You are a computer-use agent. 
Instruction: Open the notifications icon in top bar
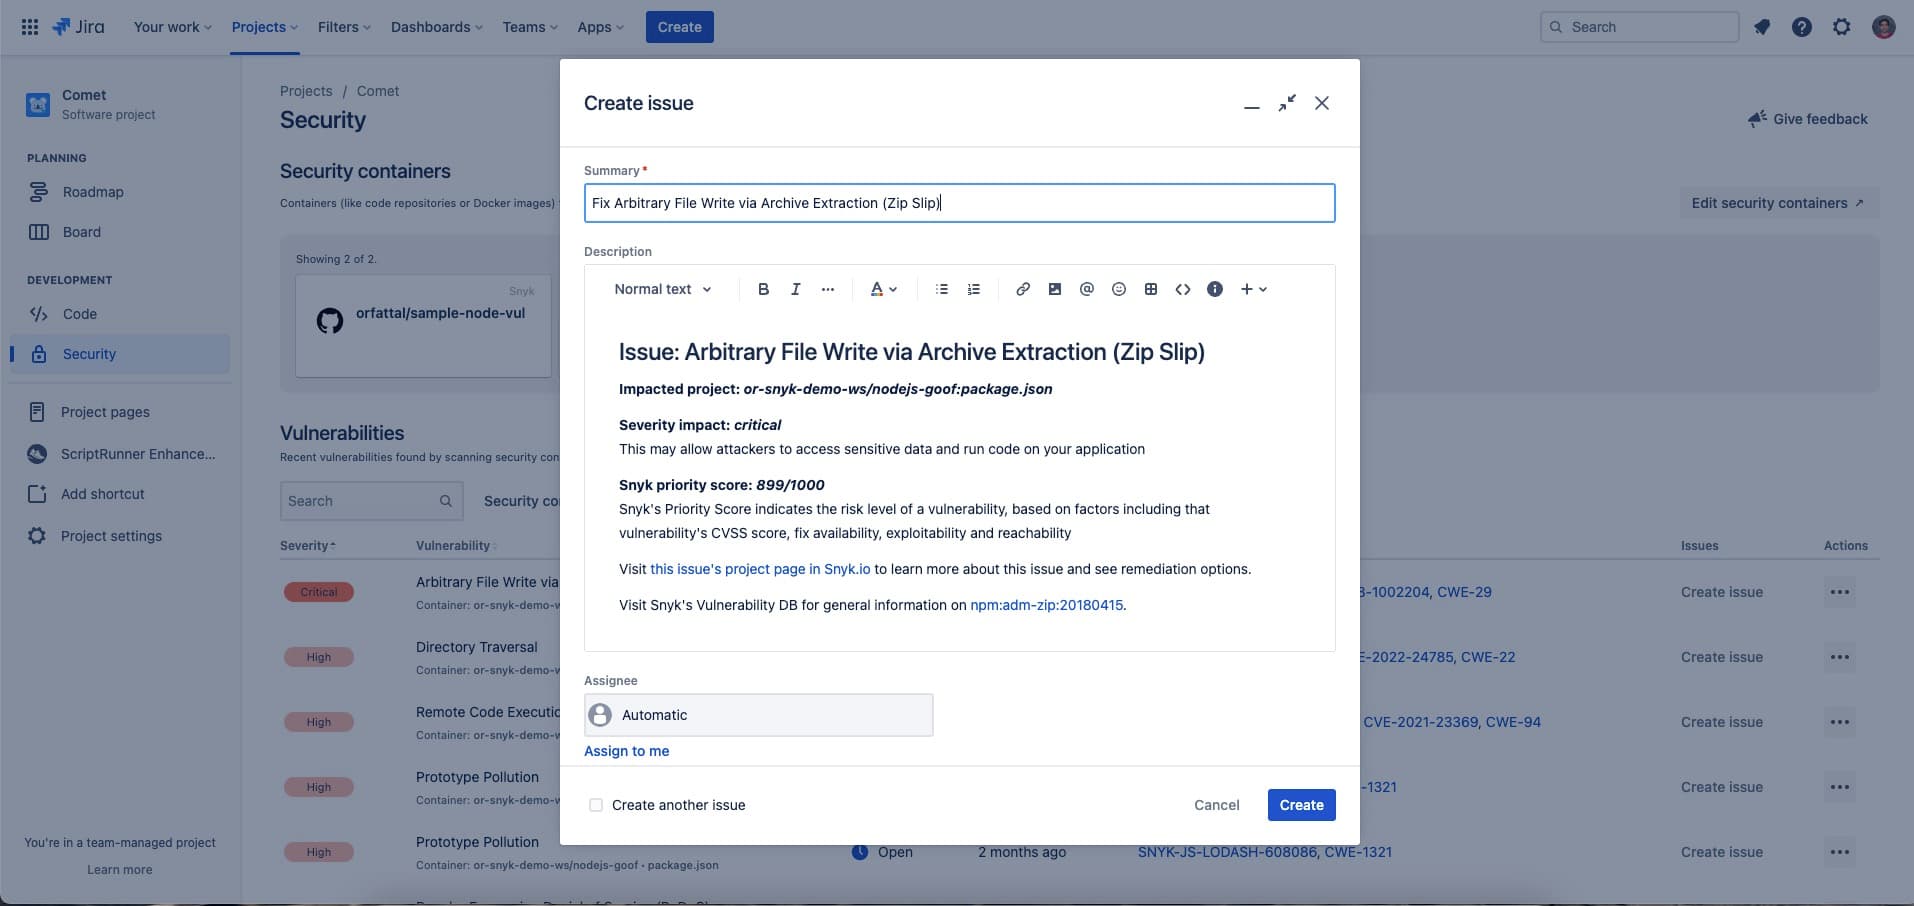pos(1762,27)
